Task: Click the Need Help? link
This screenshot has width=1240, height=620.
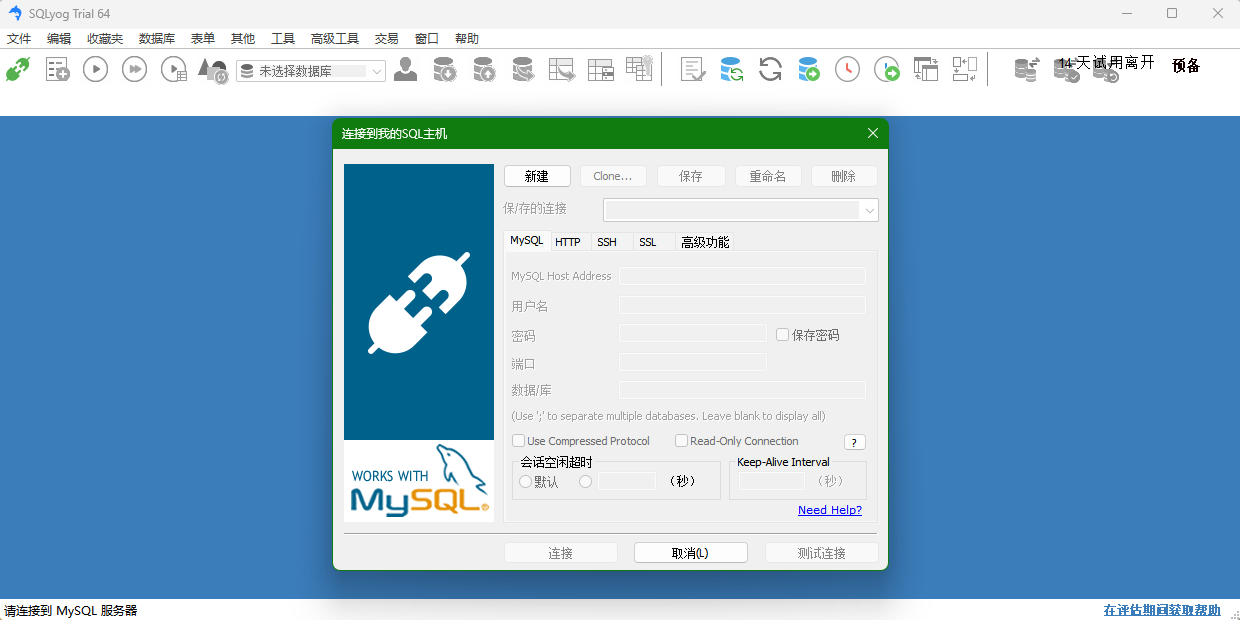Action: pyautogui.click(x=829, y=510)
